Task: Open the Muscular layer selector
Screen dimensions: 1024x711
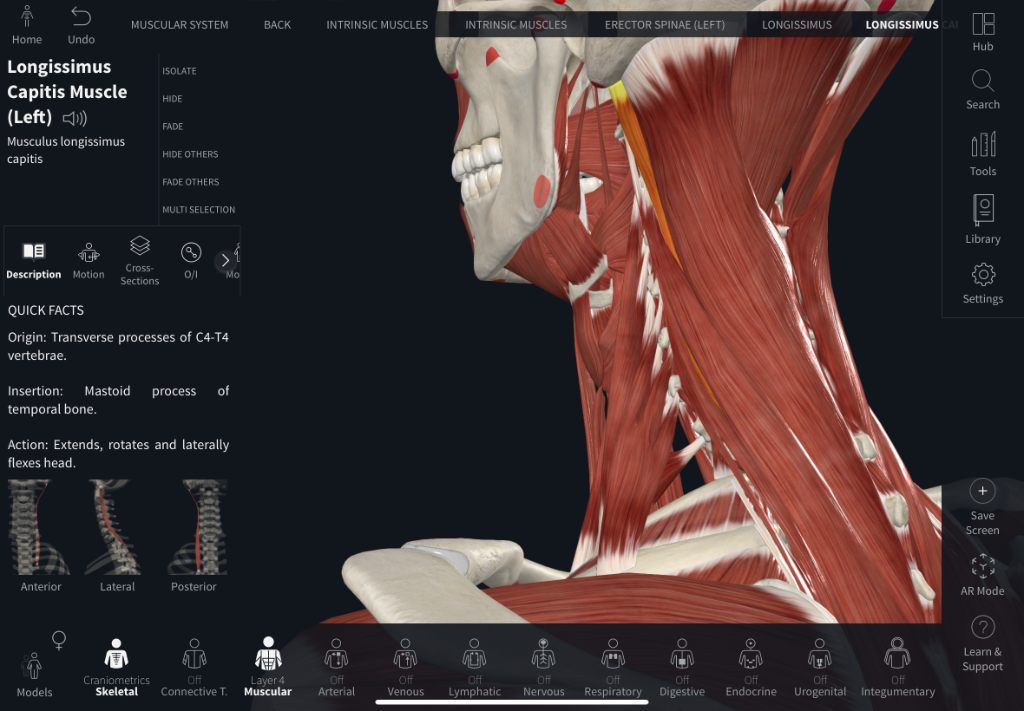Action: (x=267, y=656)
